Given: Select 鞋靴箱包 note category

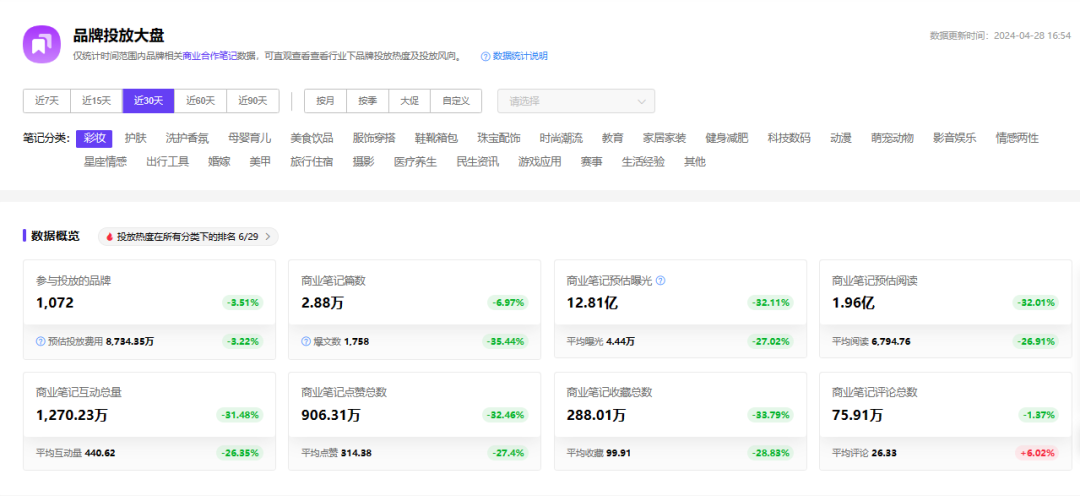Looking at the screenshot, I should 436,138.
